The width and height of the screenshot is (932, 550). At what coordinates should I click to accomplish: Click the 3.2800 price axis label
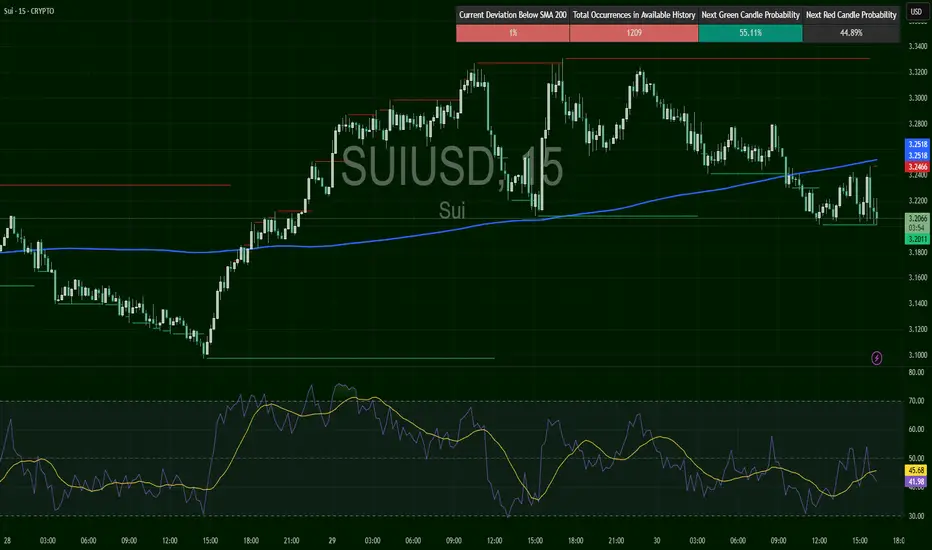[918, 124]
